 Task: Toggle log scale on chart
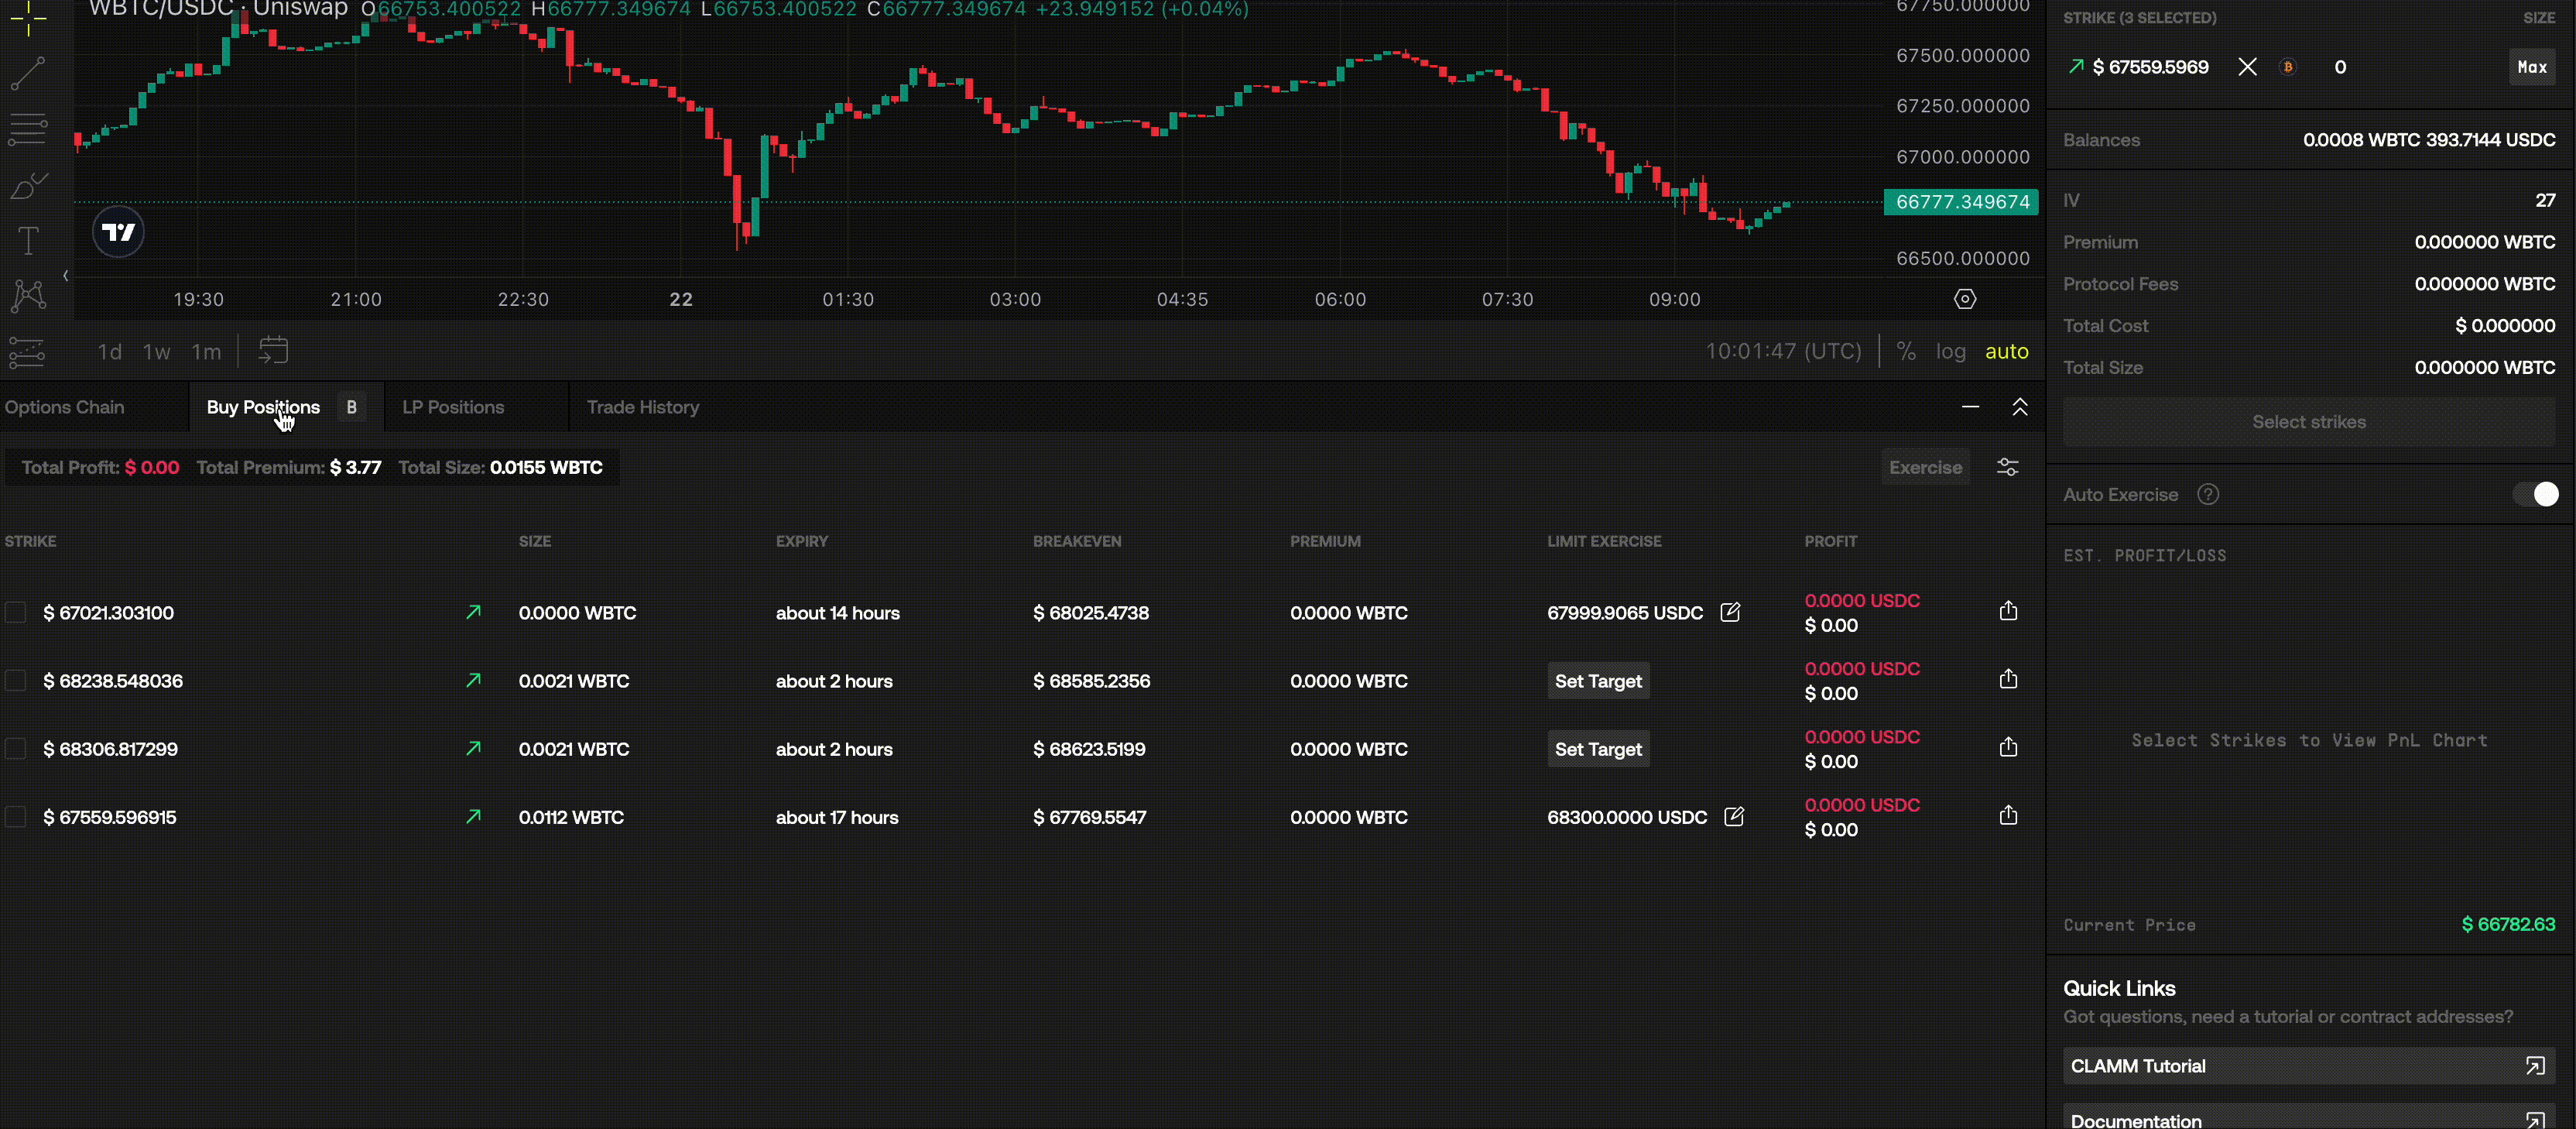click(x=1950, y=351)
